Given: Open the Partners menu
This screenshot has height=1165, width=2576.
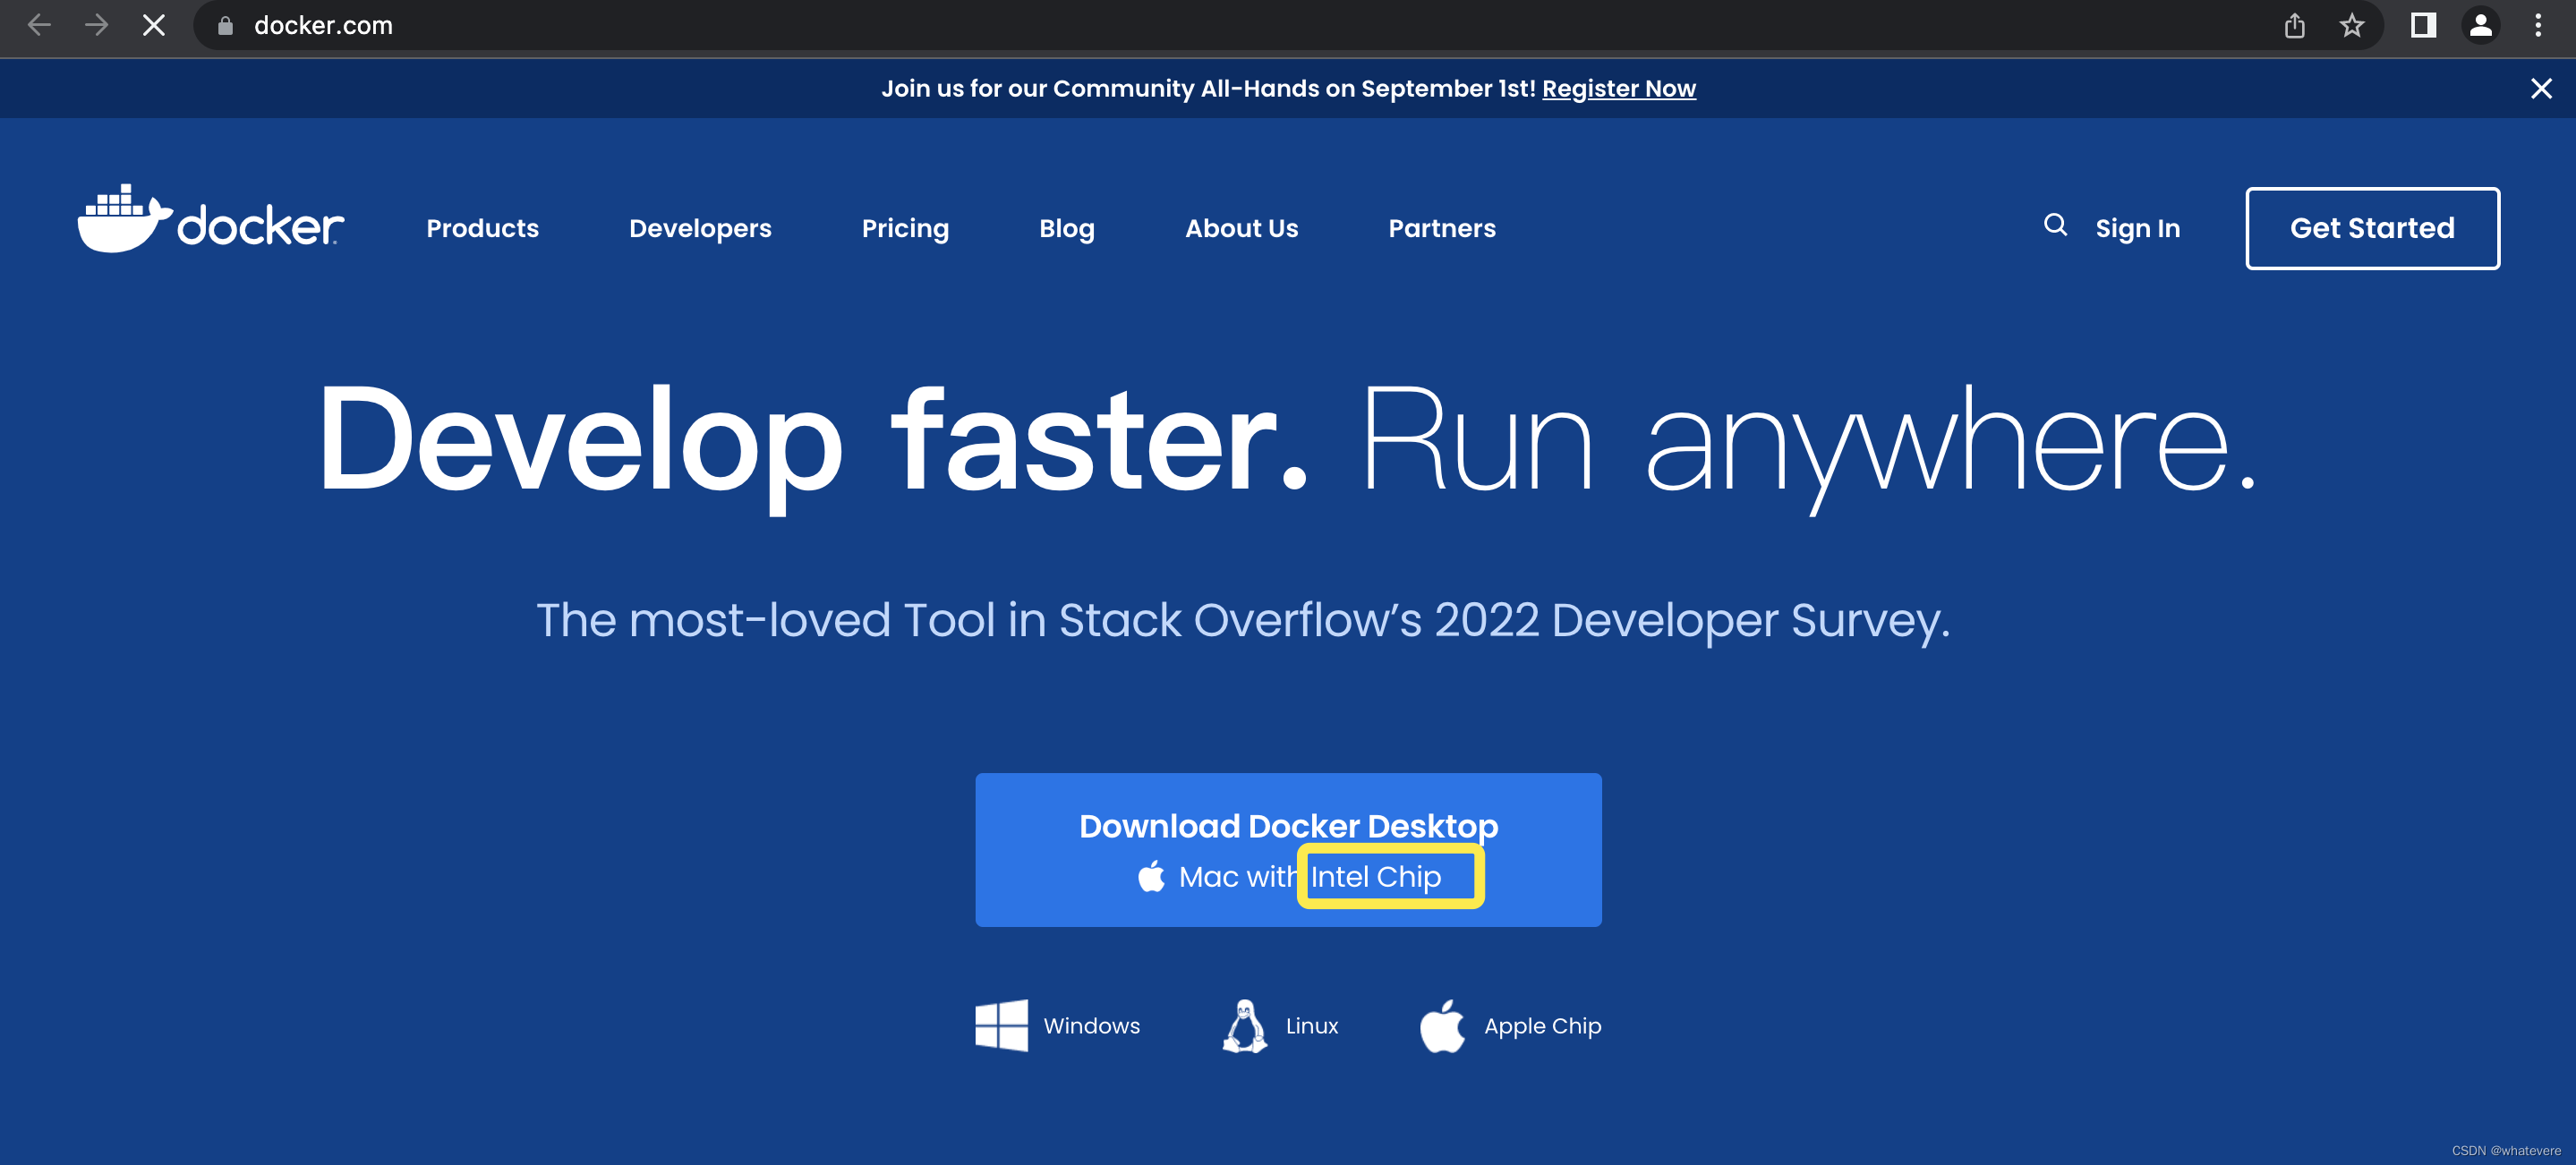Looking at the screenshot, I should click(1441, 229).
